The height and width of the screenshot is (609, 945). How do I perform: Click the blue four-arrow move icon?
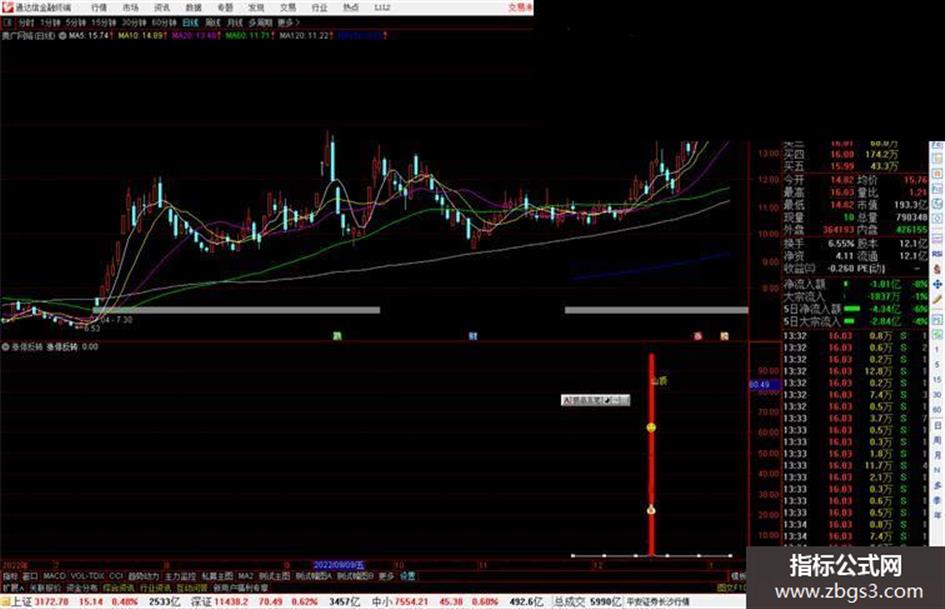tap(937, 284)
